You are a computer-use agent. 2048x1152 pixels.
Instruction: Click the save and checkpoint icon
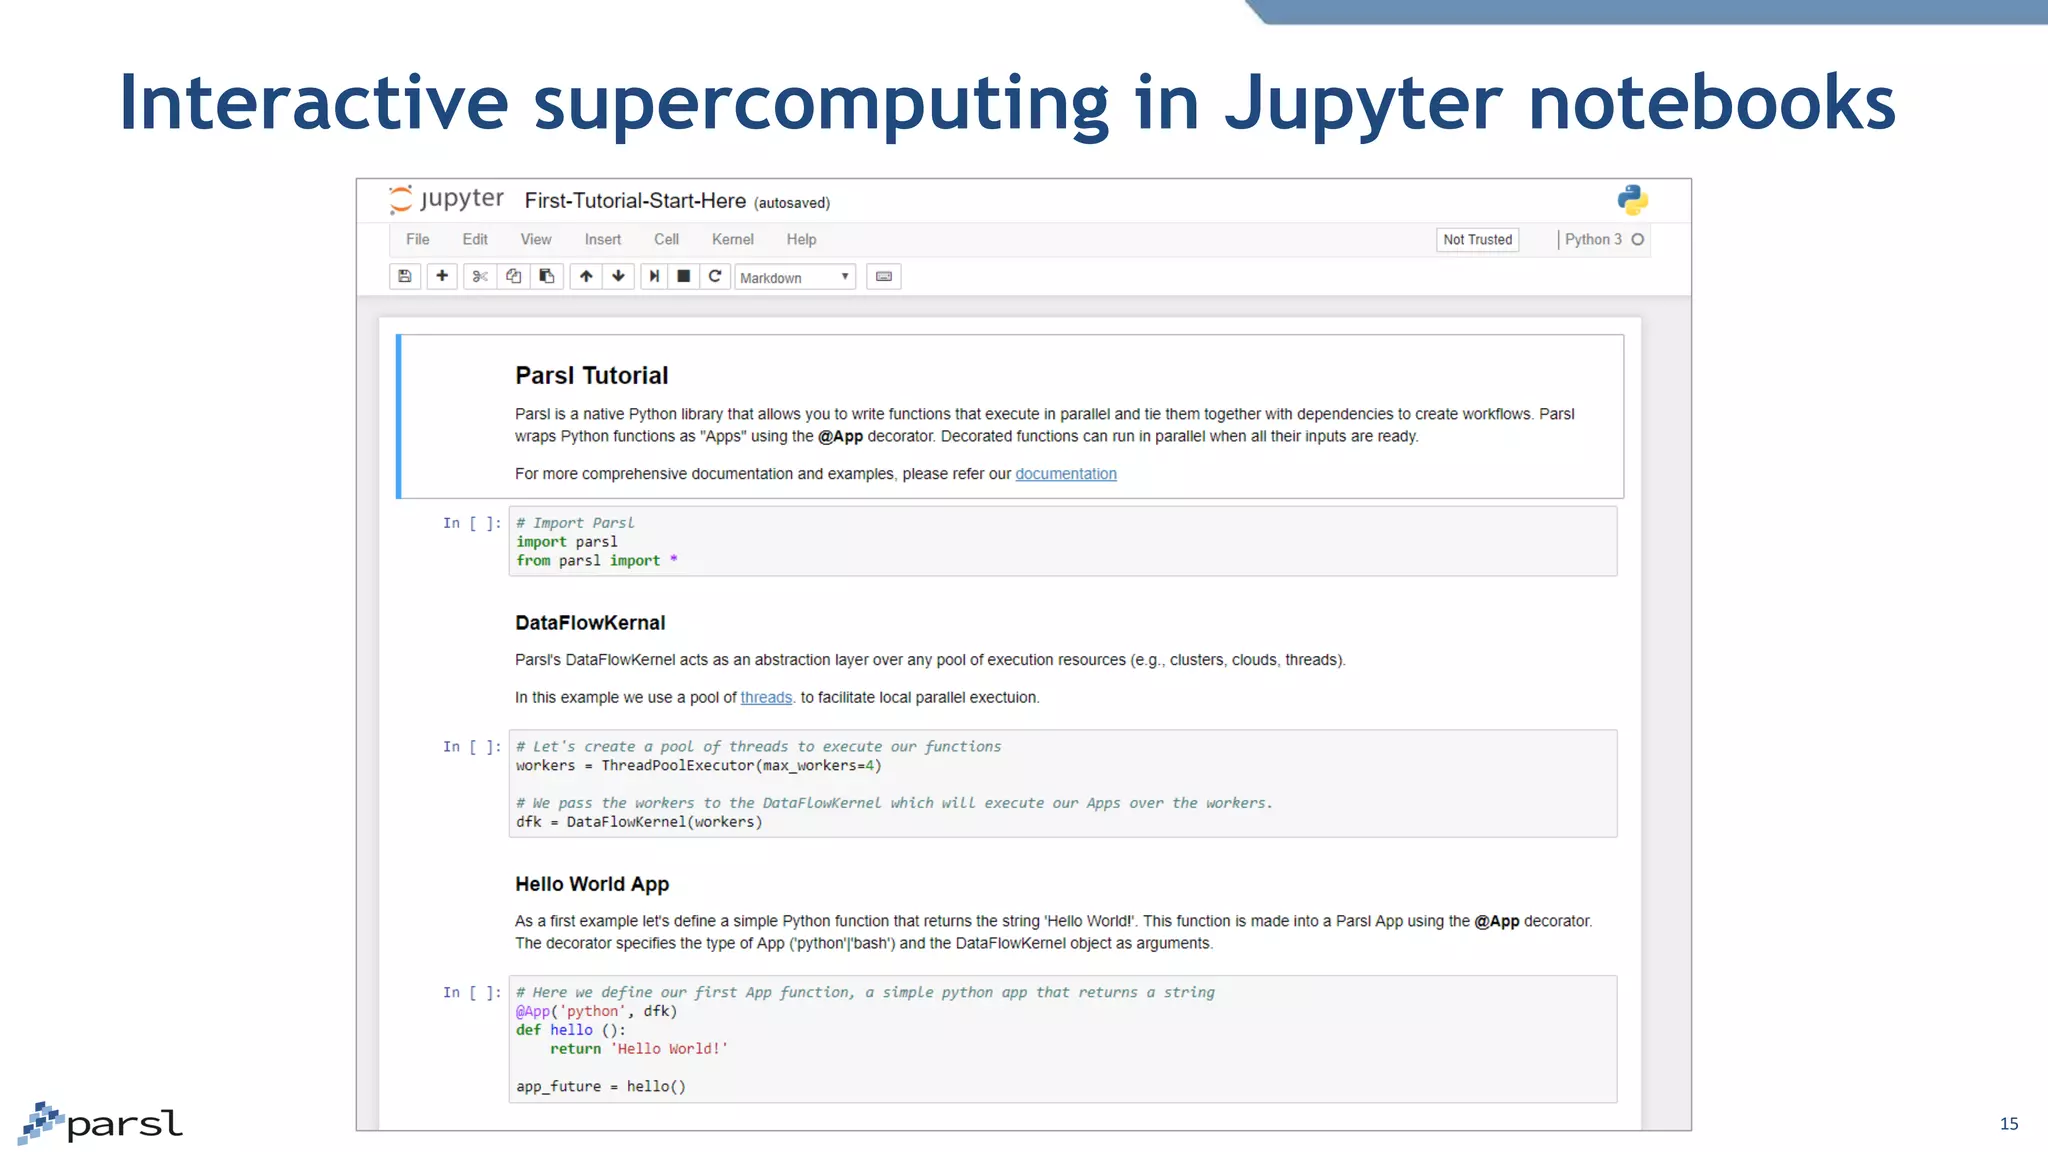click(x=405, y=277)
